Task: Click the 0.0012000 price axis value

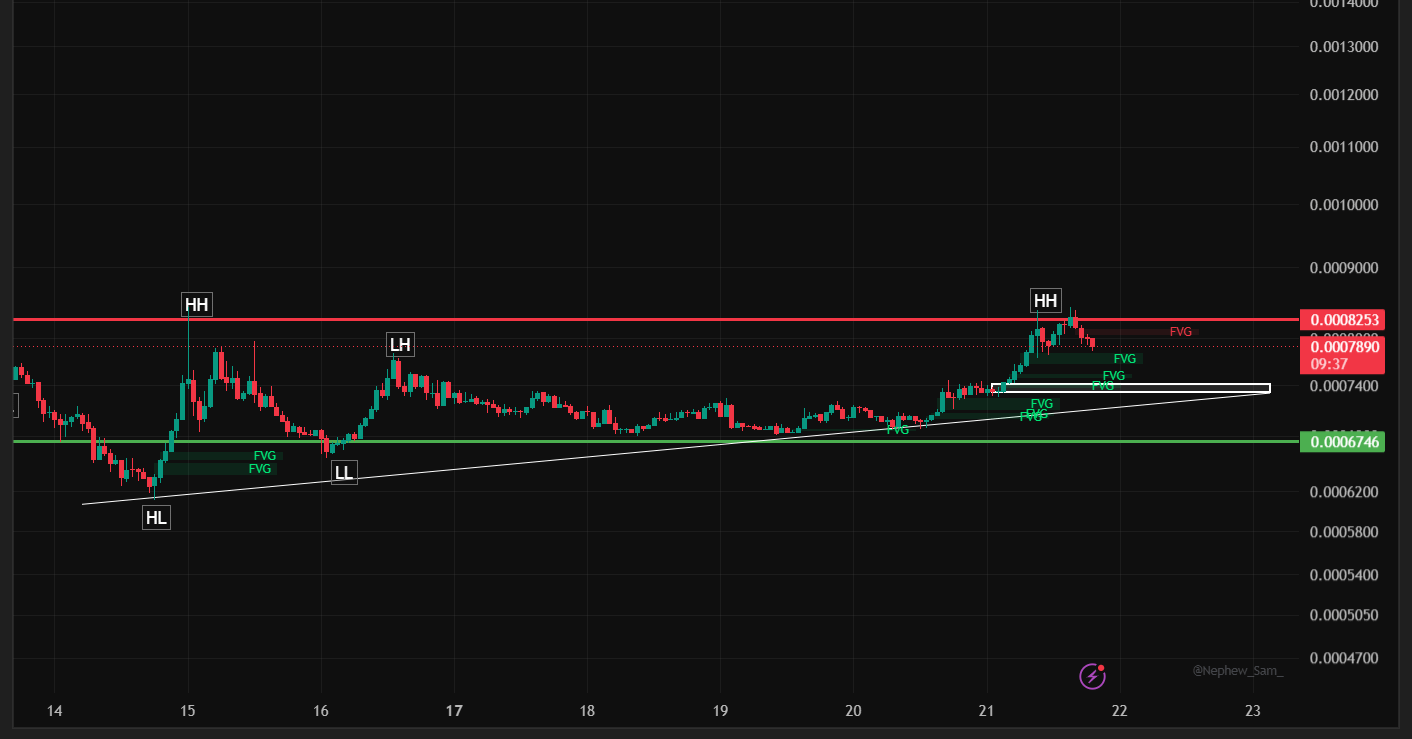Action: 1344,95
